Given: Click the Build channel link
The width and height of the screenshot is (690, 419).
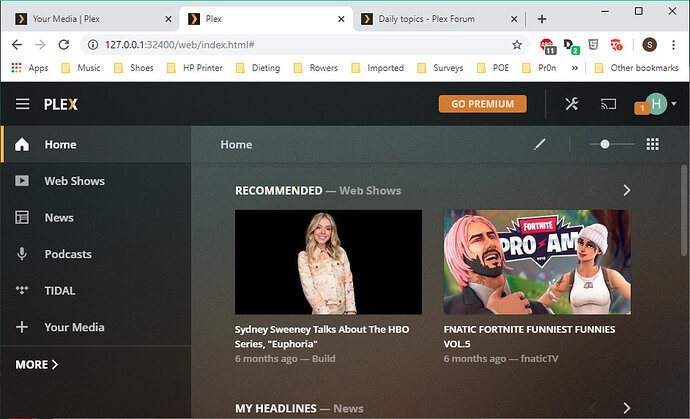Looking at the screenshot, I should 323,359.
